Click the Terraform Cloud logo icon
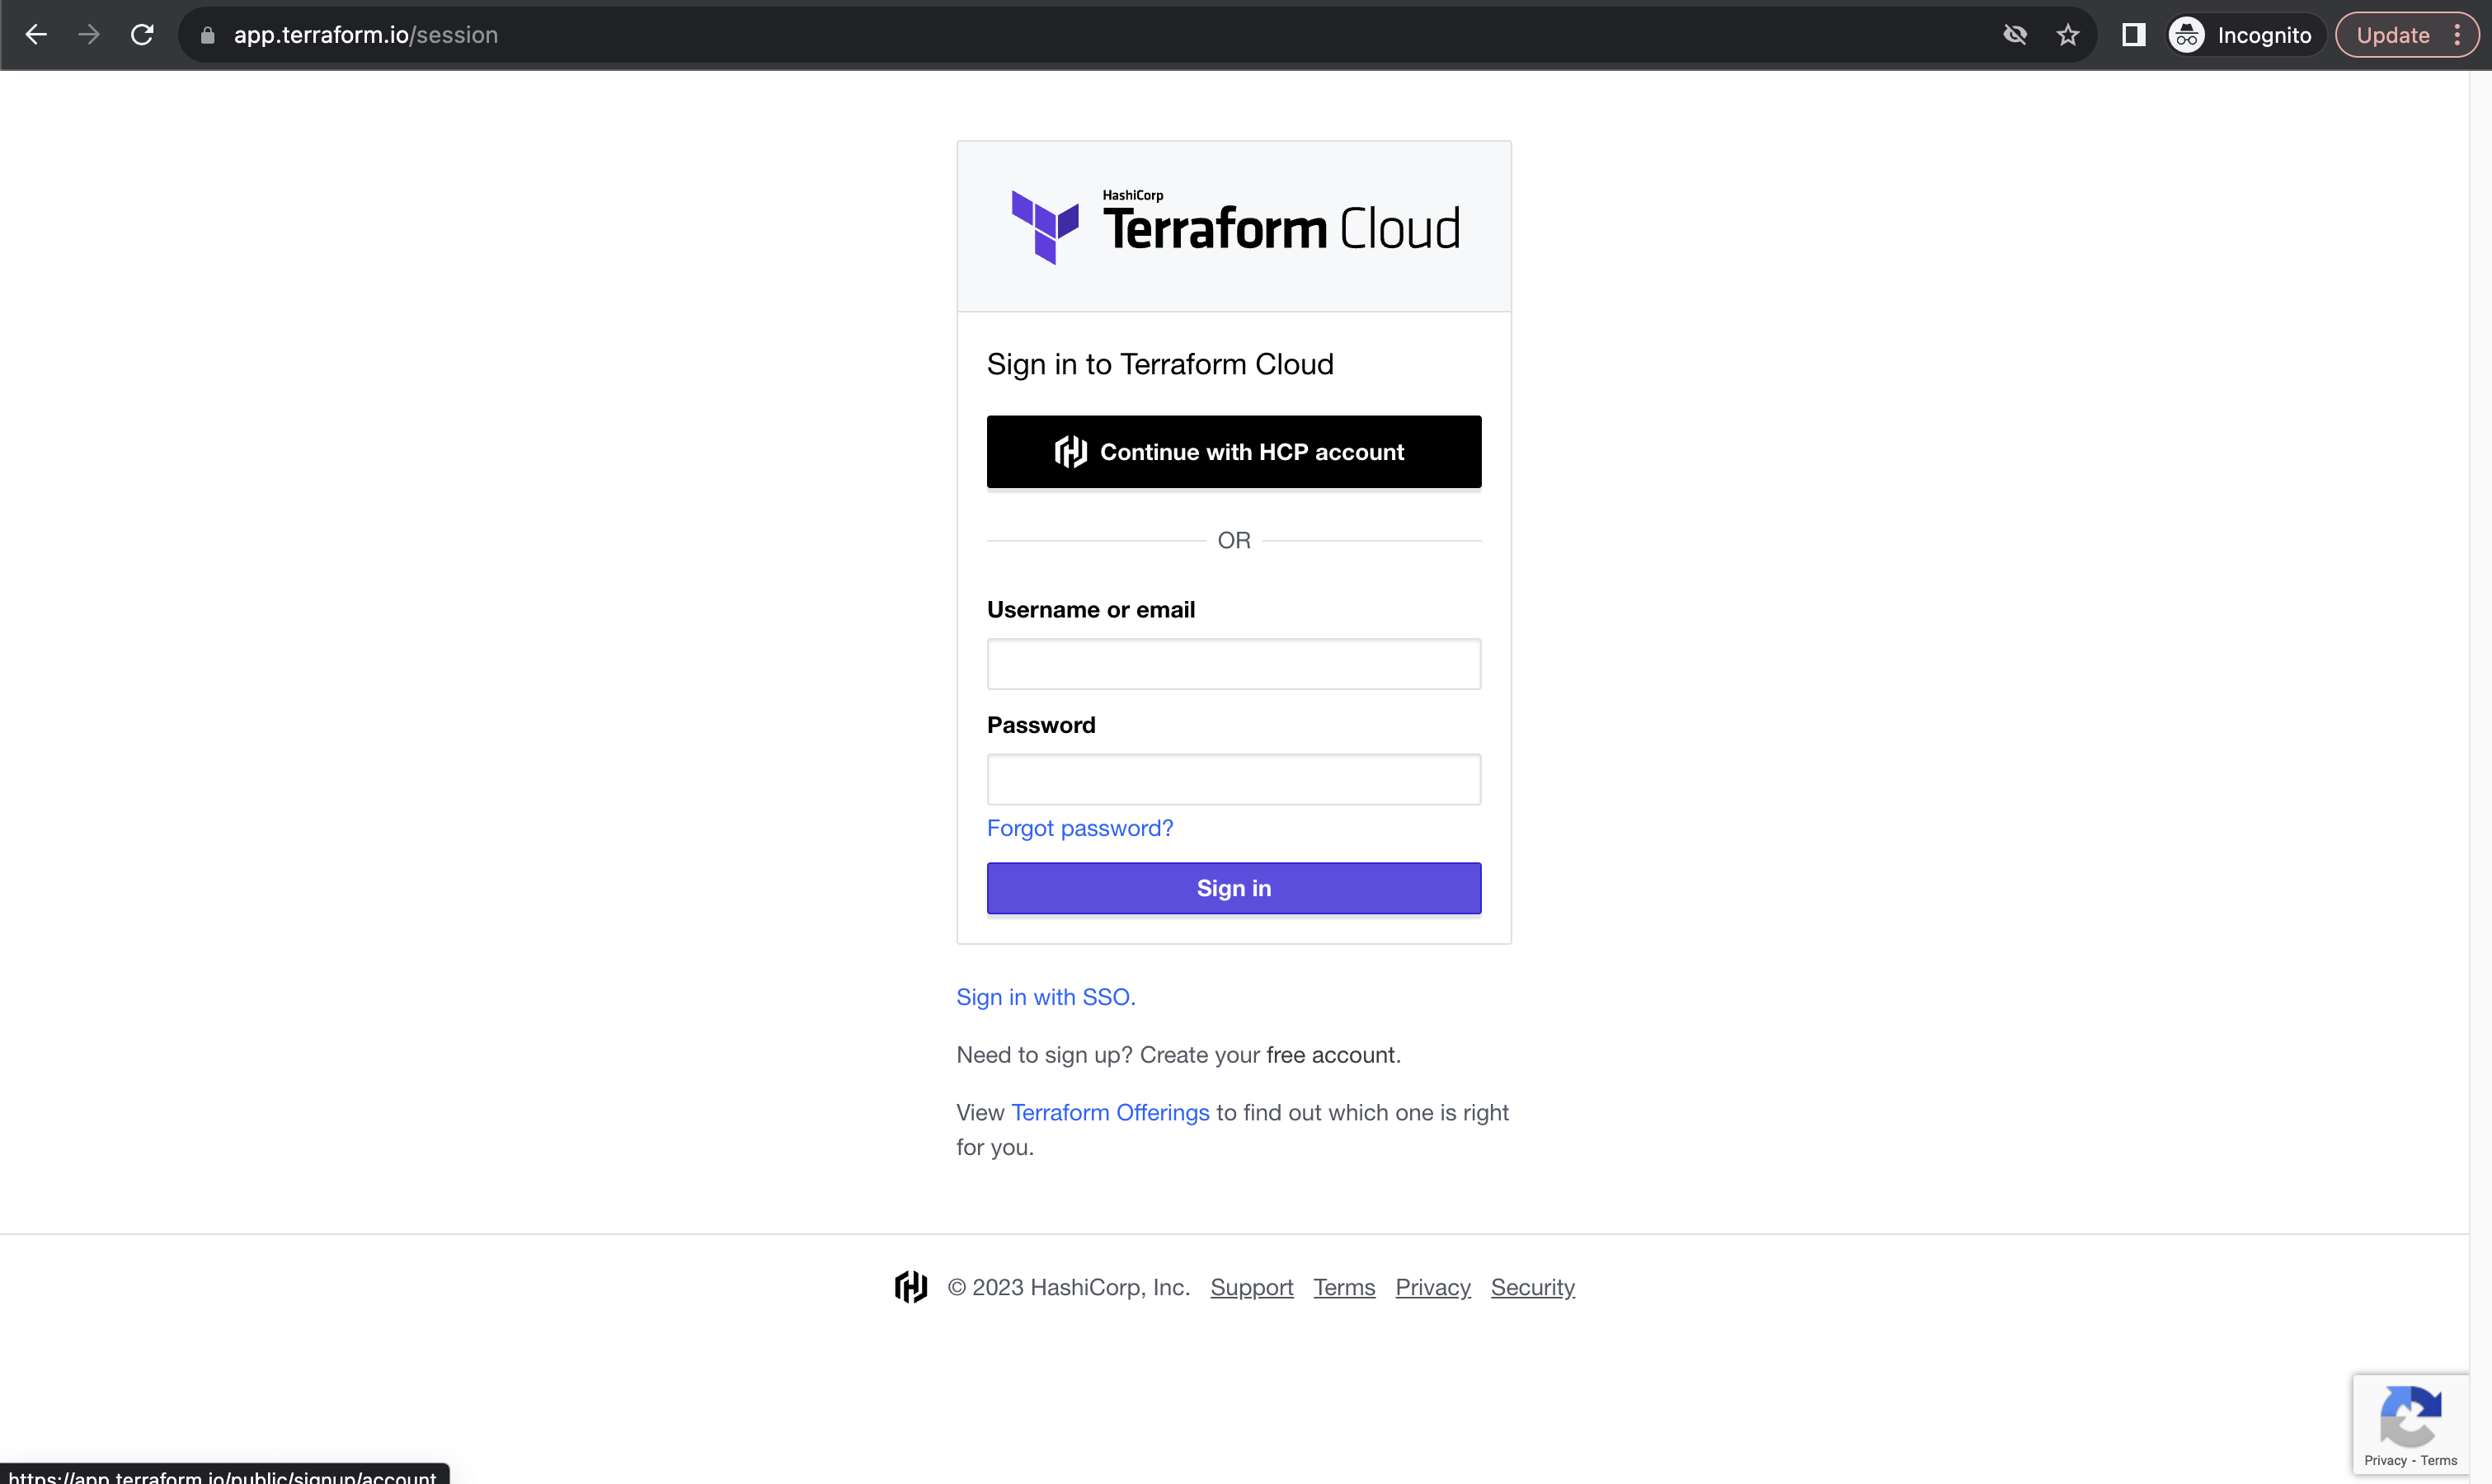The height and width of the screenshot is (1484, 2492). [x=1042, y=224]
